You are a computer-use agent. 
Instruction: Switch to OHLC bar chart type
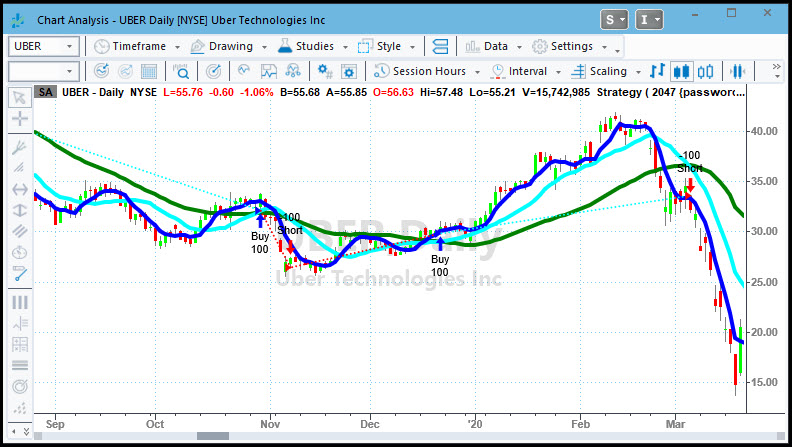point(657,71)
